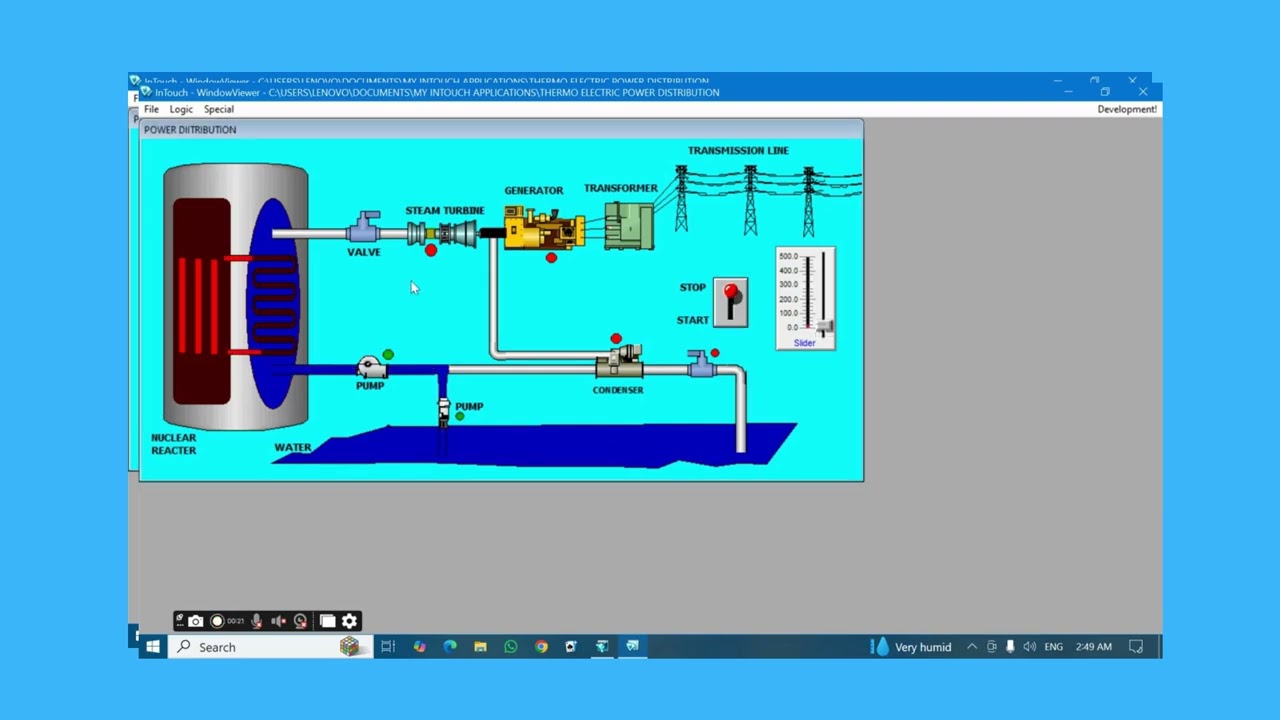
Task: Click the POWER DIITRIBUTION window title
Action: (190, 129)
